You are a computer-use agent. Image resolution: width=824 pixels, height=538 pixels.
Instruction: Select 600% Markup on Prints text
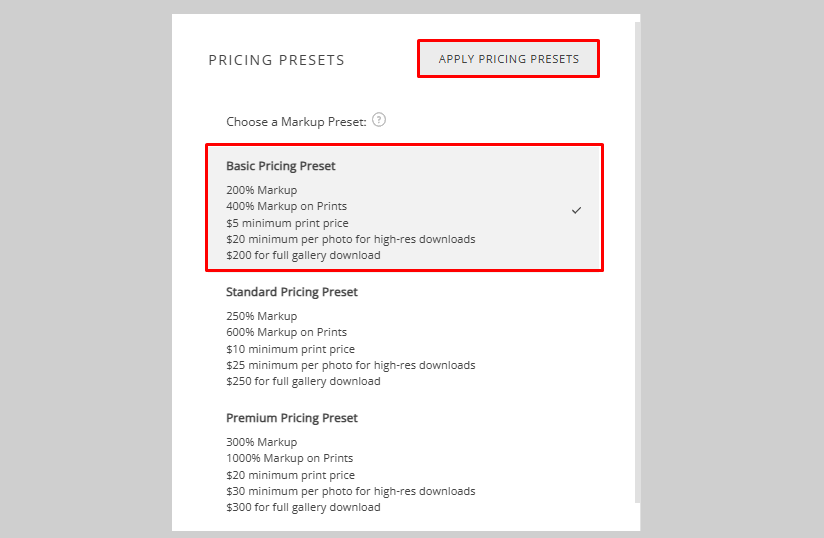coord(286,332)
